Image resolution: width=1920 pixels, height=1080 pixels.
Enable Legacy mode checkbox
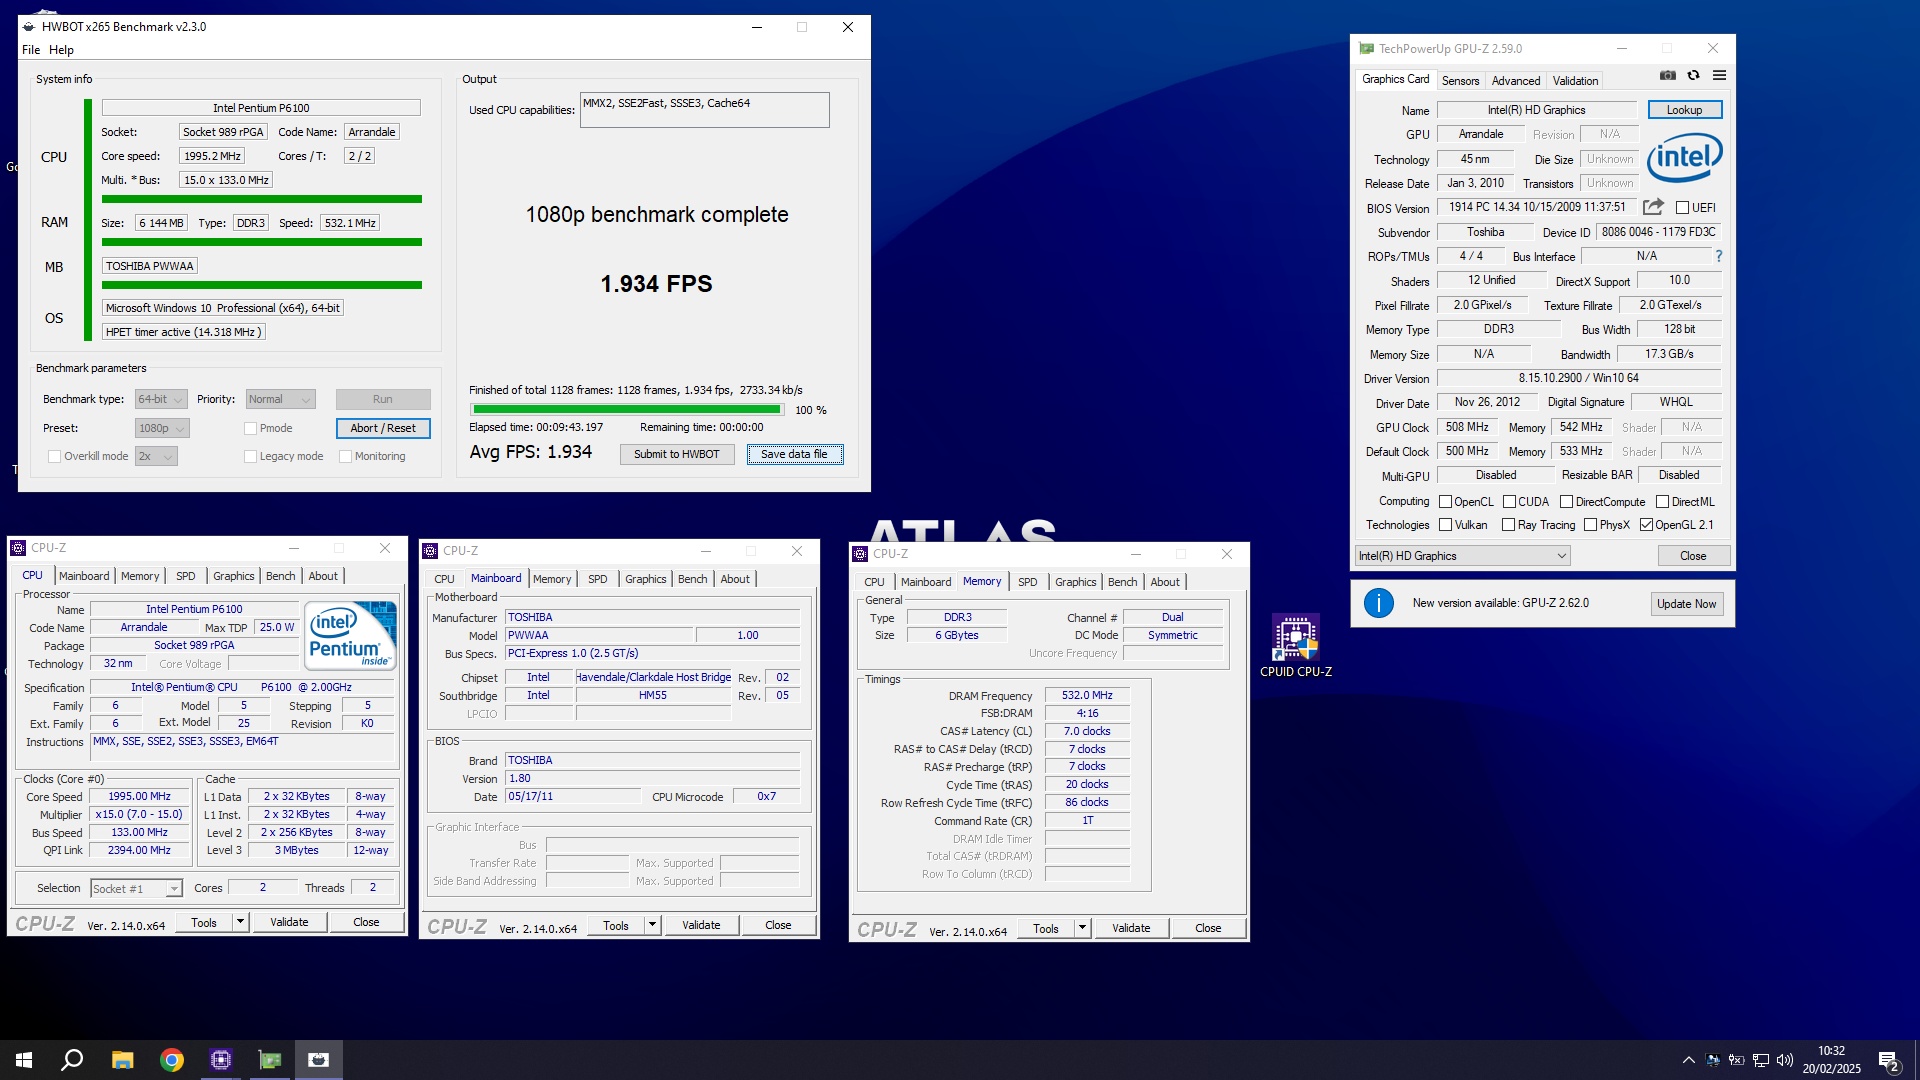click(250, 456)
